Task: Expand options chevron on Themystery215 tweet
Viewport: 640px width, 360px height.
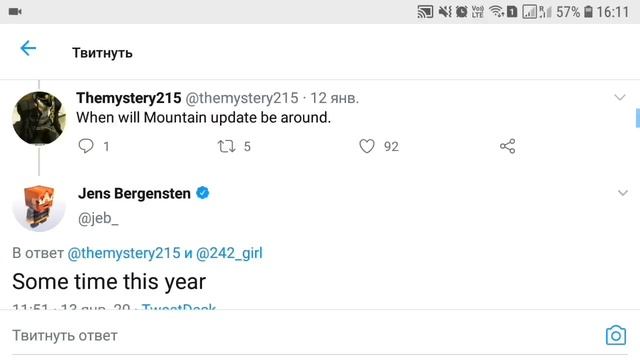Action: [620, 97]
